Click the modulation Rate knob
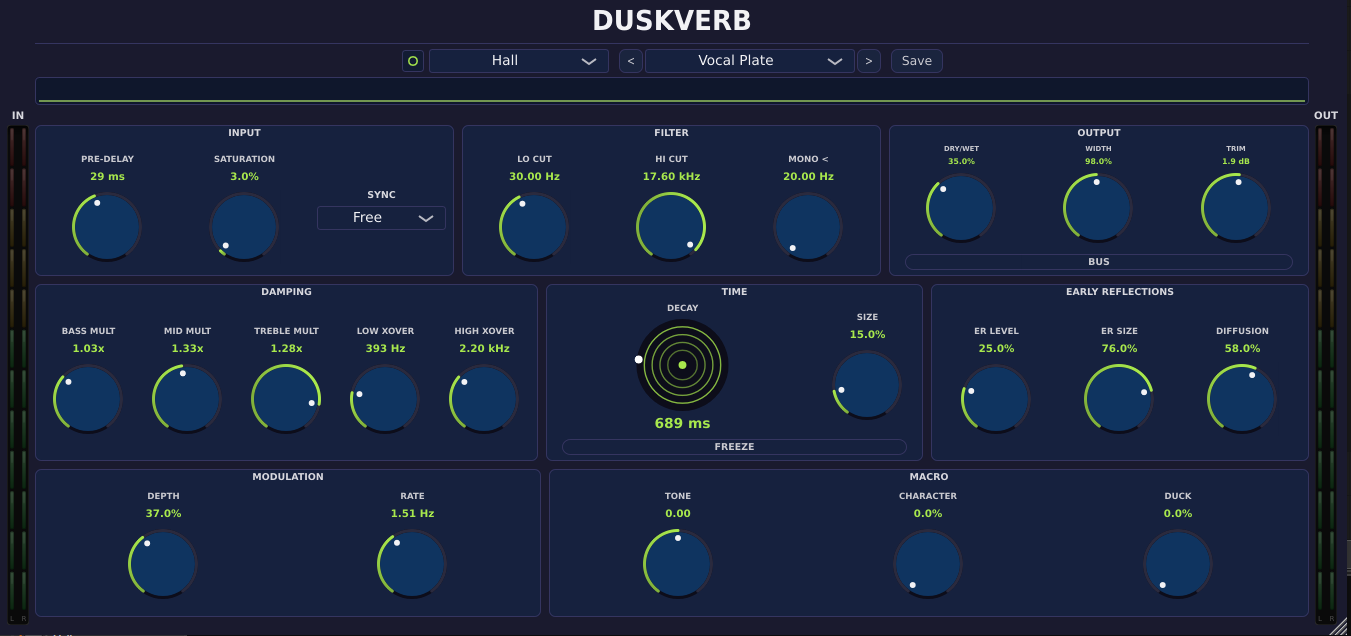Image resolution: width=1351 pixels, height=636 pixels. point(412,564)
